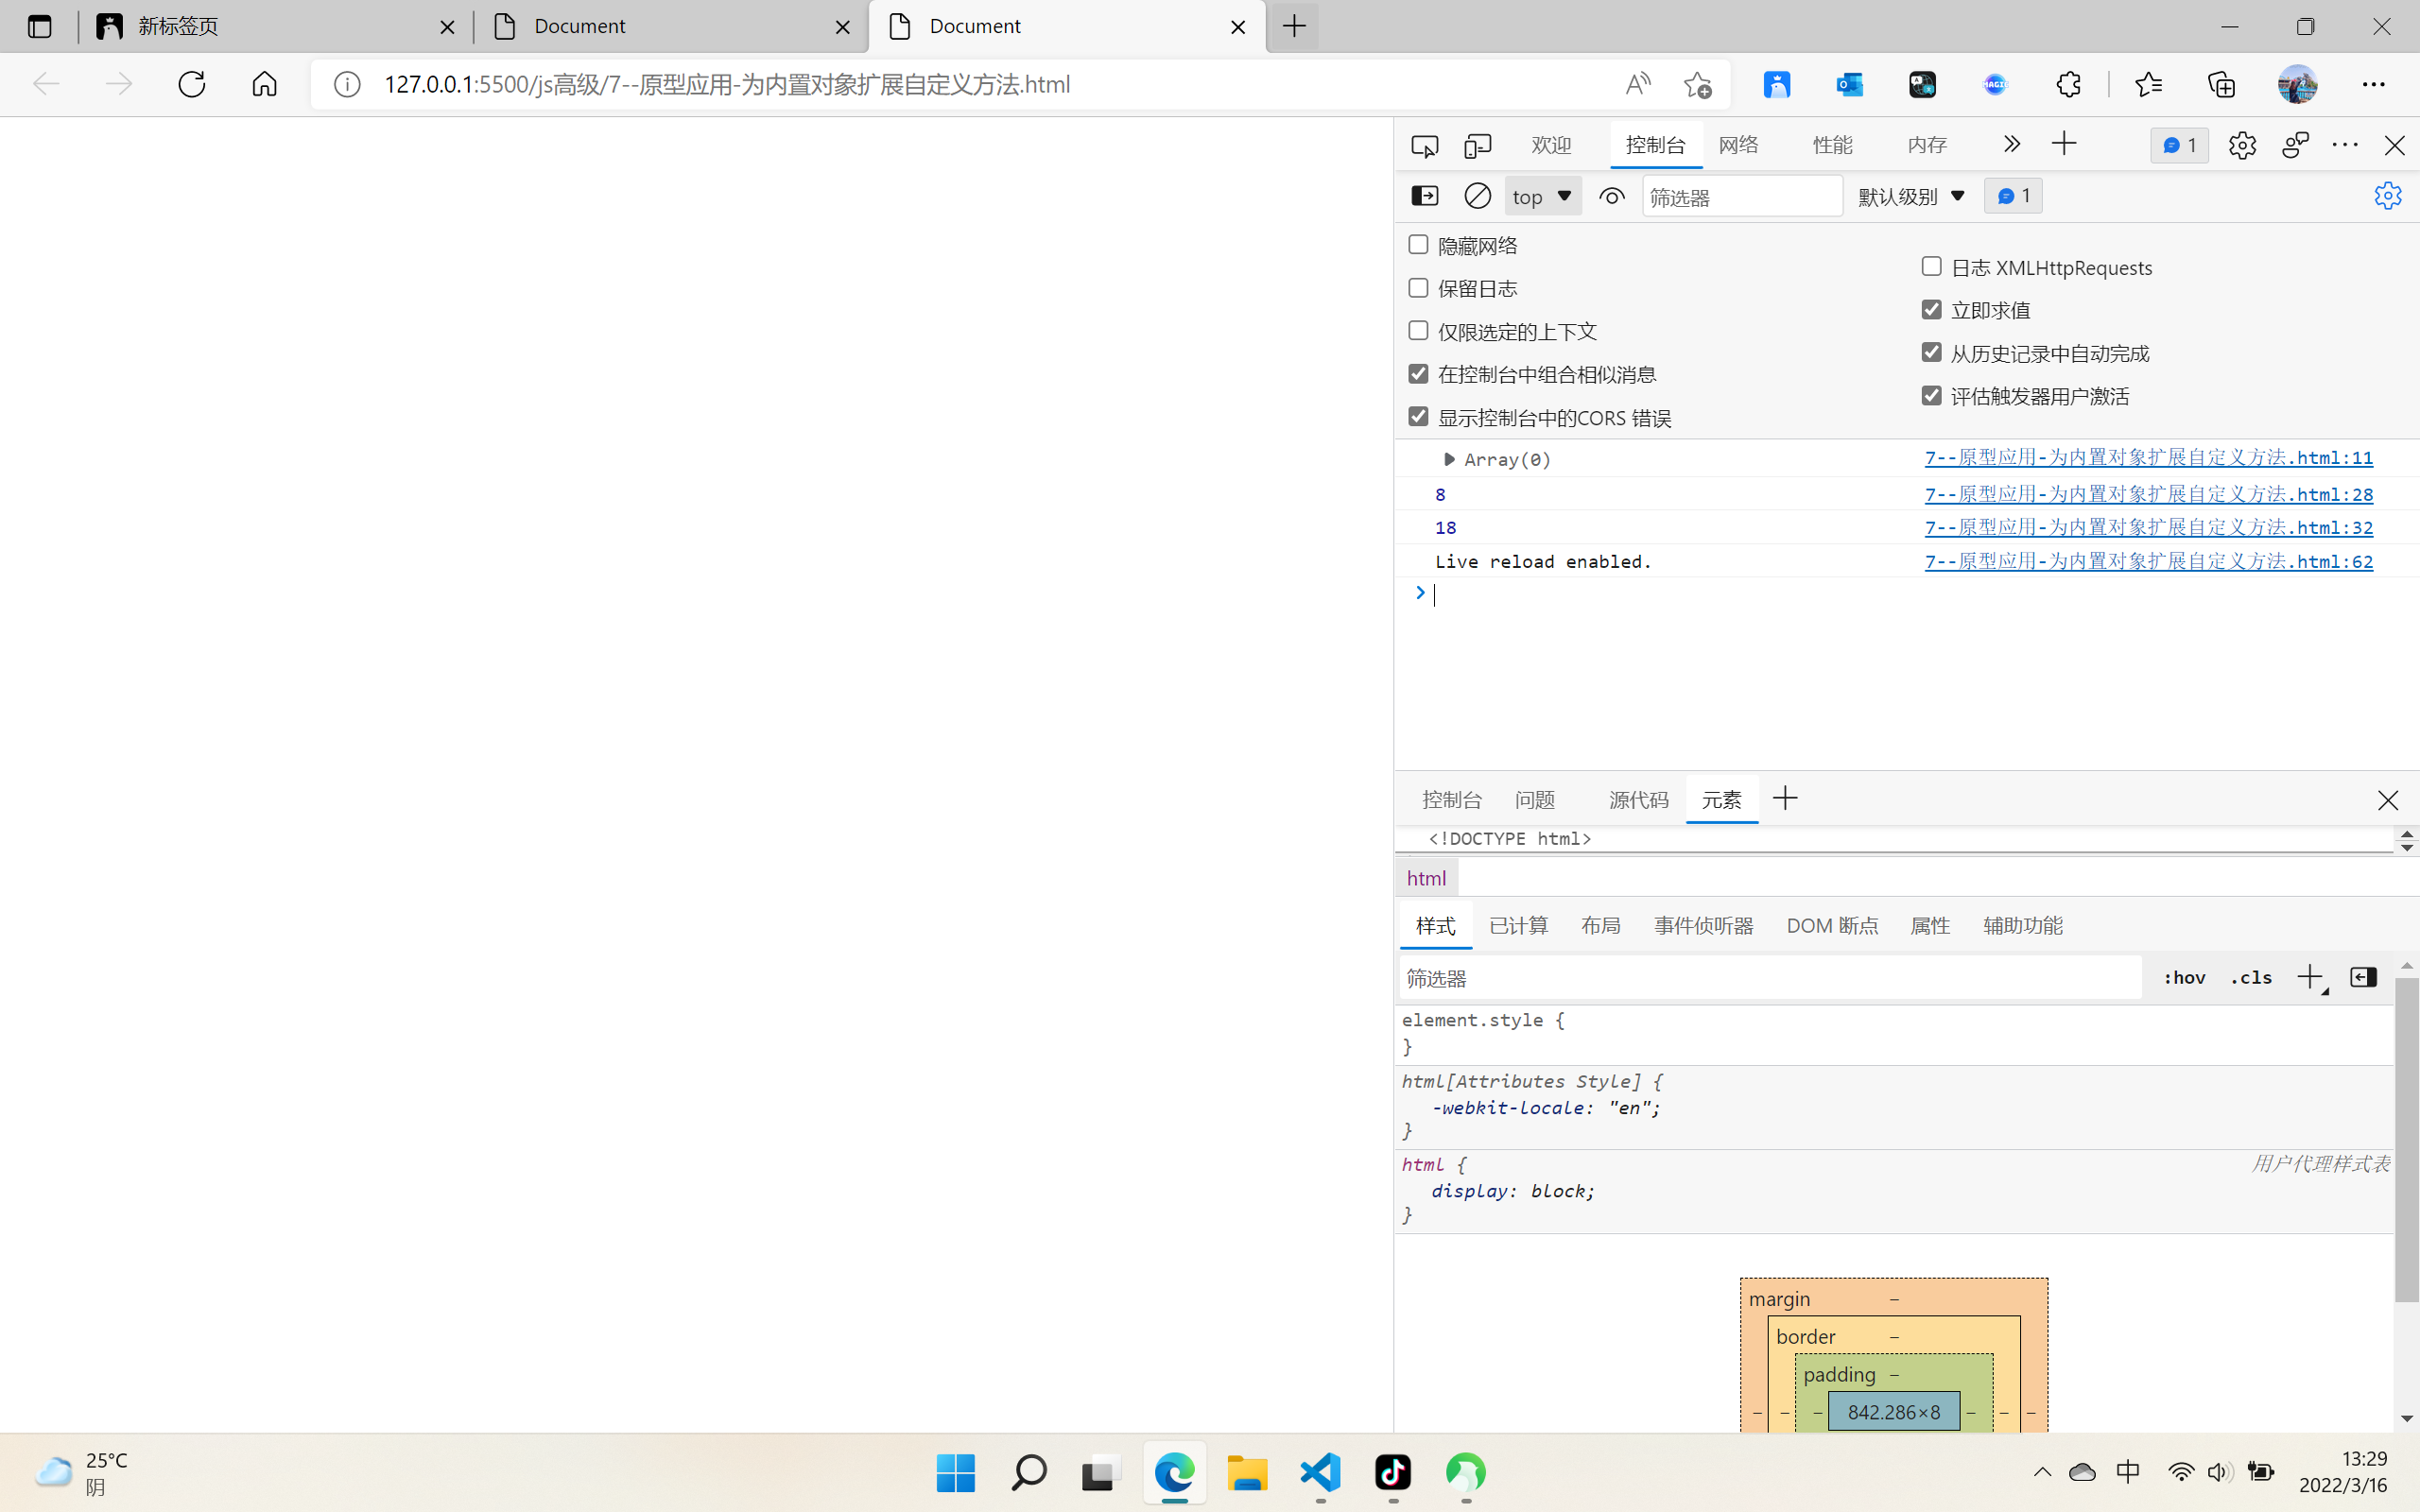Image resolution: width=2420 pixels, height=1512 pixels.
Task: Clear the console with the clear icon
Action: click(x=1477, y=196)
